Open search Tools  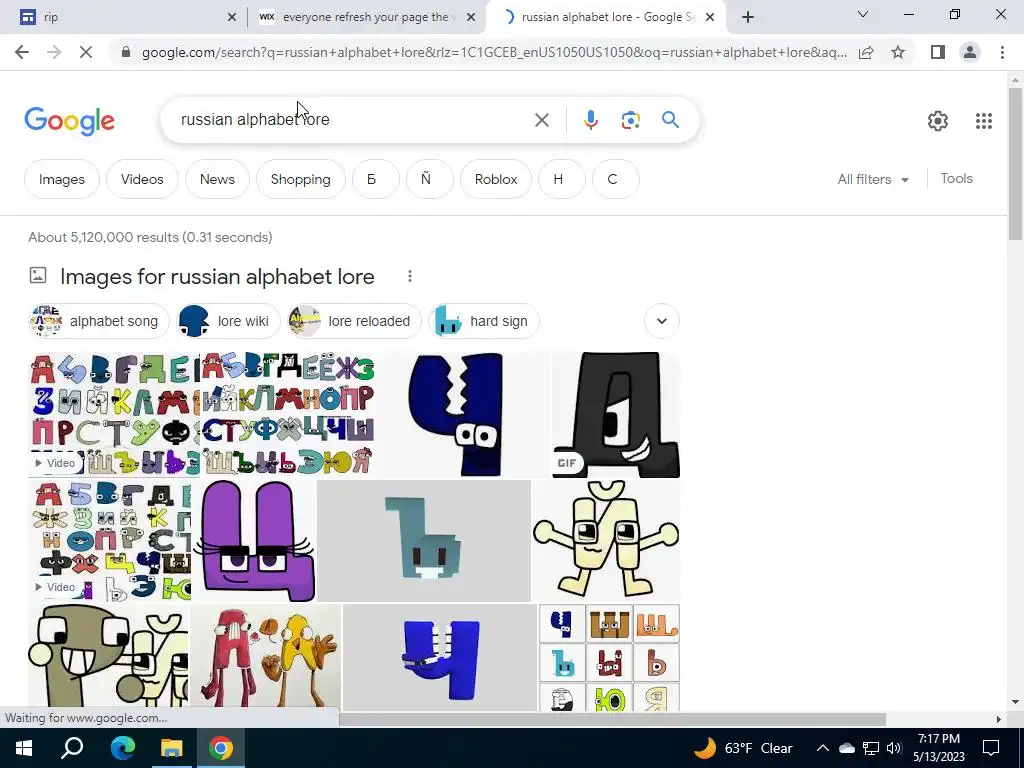(956, 178)
